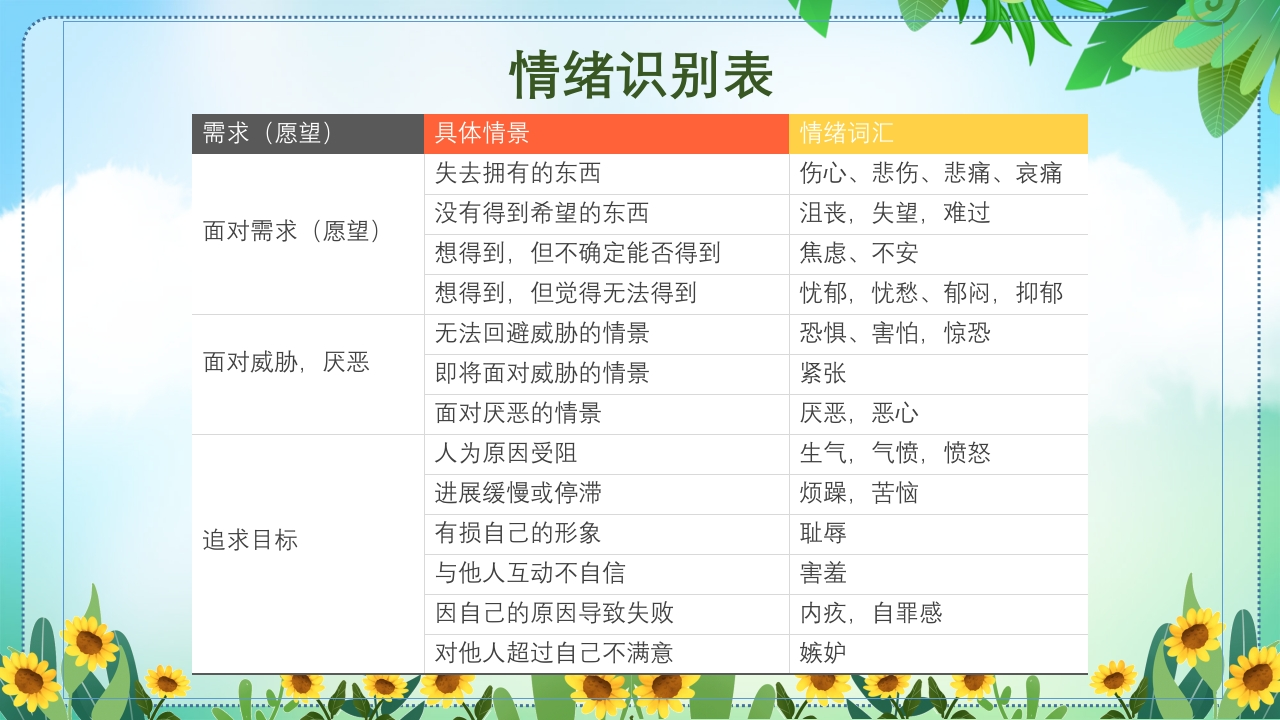Screen dimensions: 1280x720
Task: Select the cell 对他人超过自己不满意
Action: pyautogui.click(x=606, y=654)
